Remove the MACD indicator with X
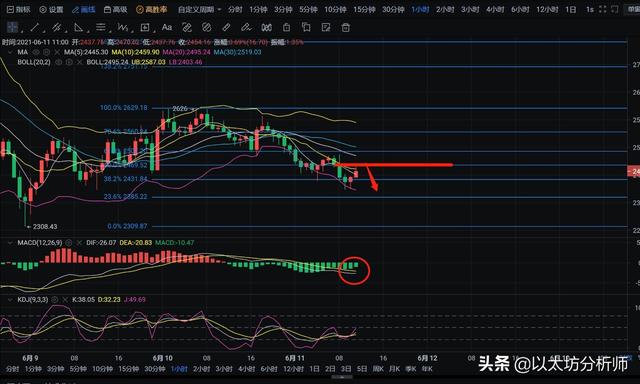The width and height of the screenshot is (640, 384). pos(79,243)
